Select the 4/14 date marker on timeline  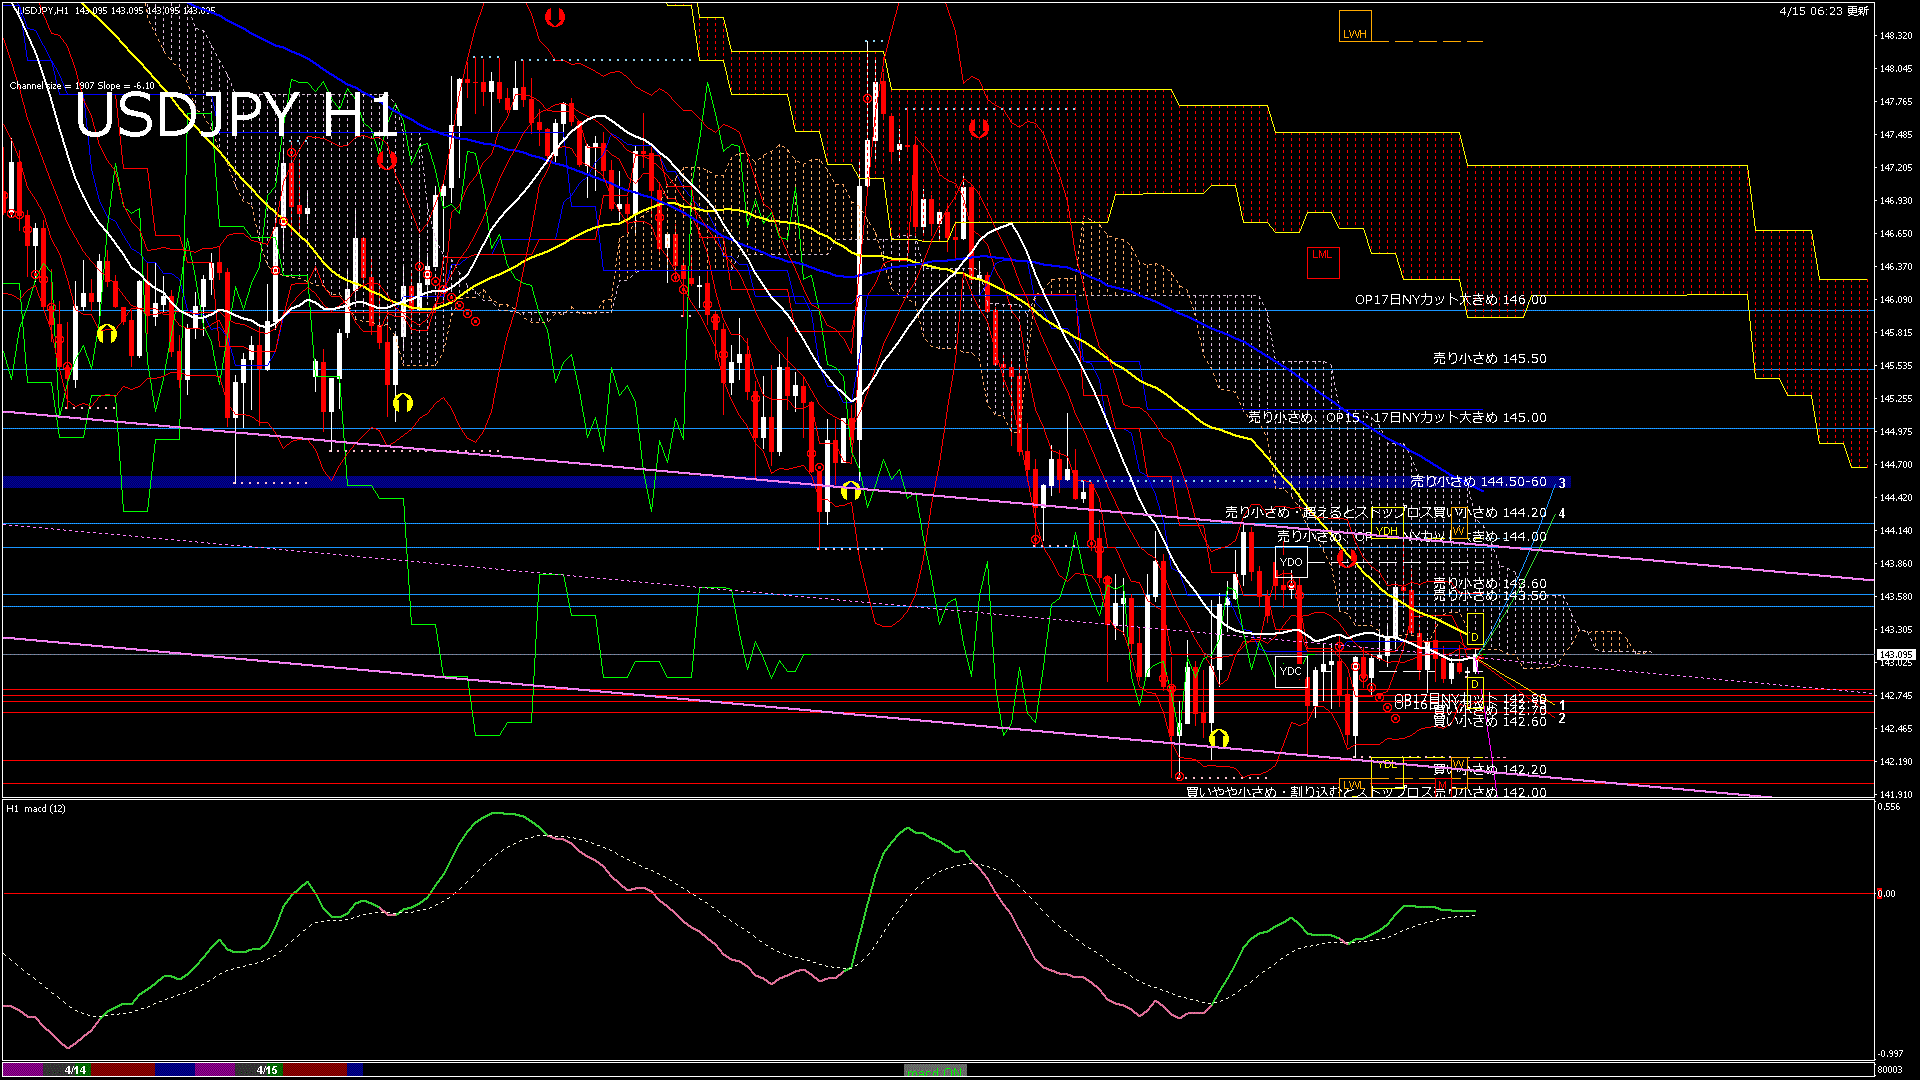pos(75,1070)
